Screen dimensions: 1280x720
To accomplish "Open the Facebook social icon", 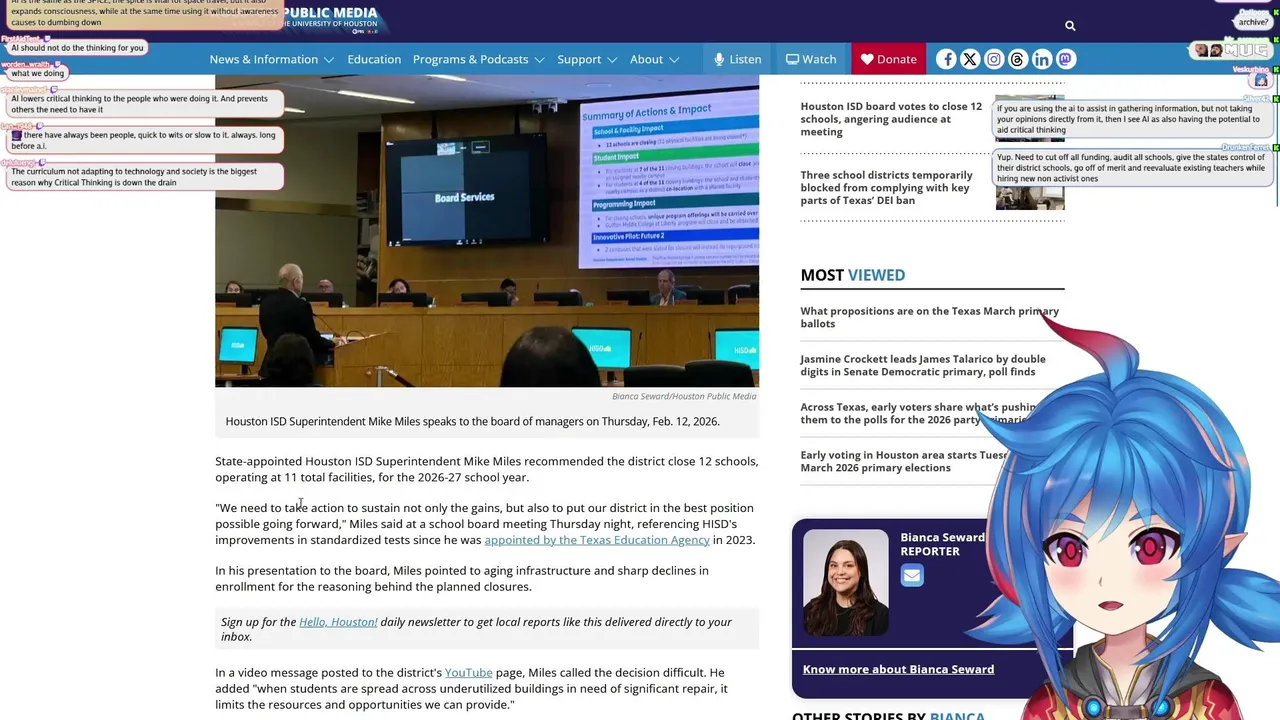I will (946, 59).
